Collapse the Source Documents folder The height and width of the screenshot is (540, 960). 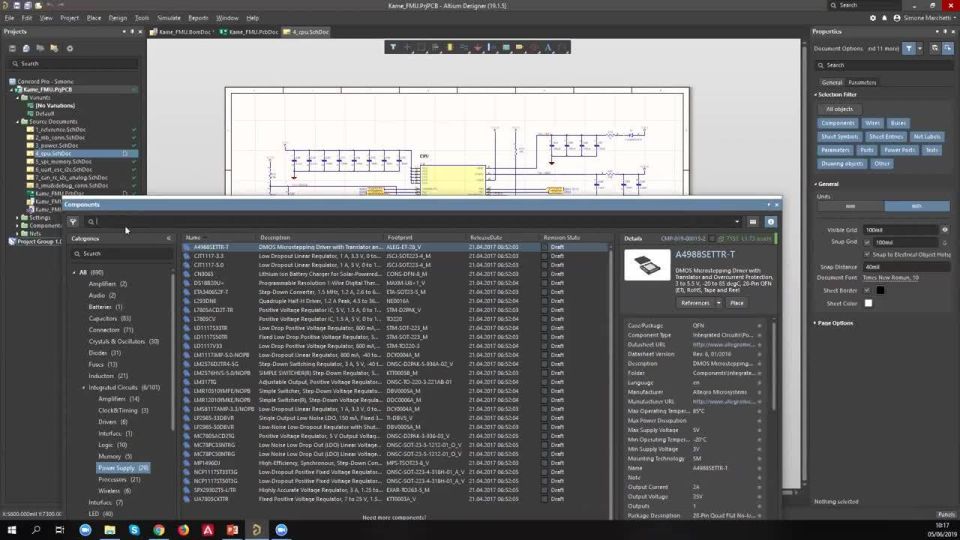pos(18,122)
